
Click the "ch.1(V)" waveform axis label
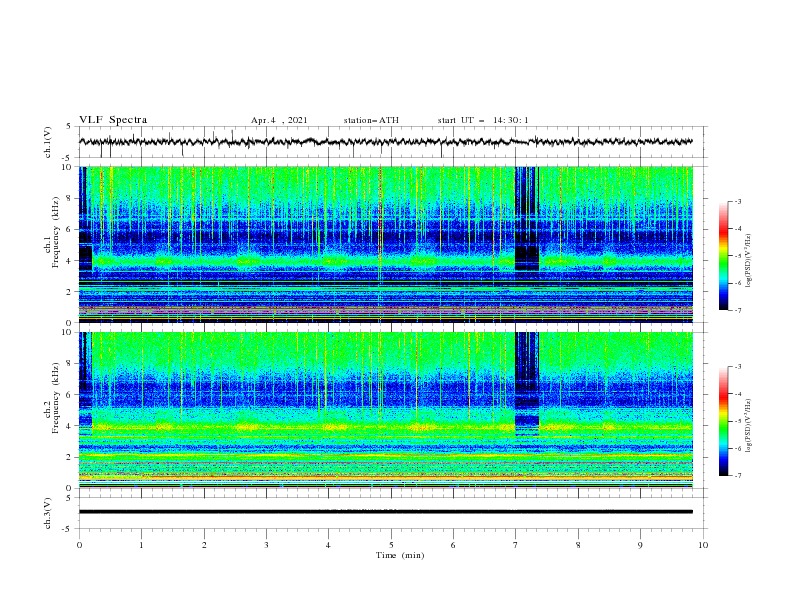click(48, 142)
